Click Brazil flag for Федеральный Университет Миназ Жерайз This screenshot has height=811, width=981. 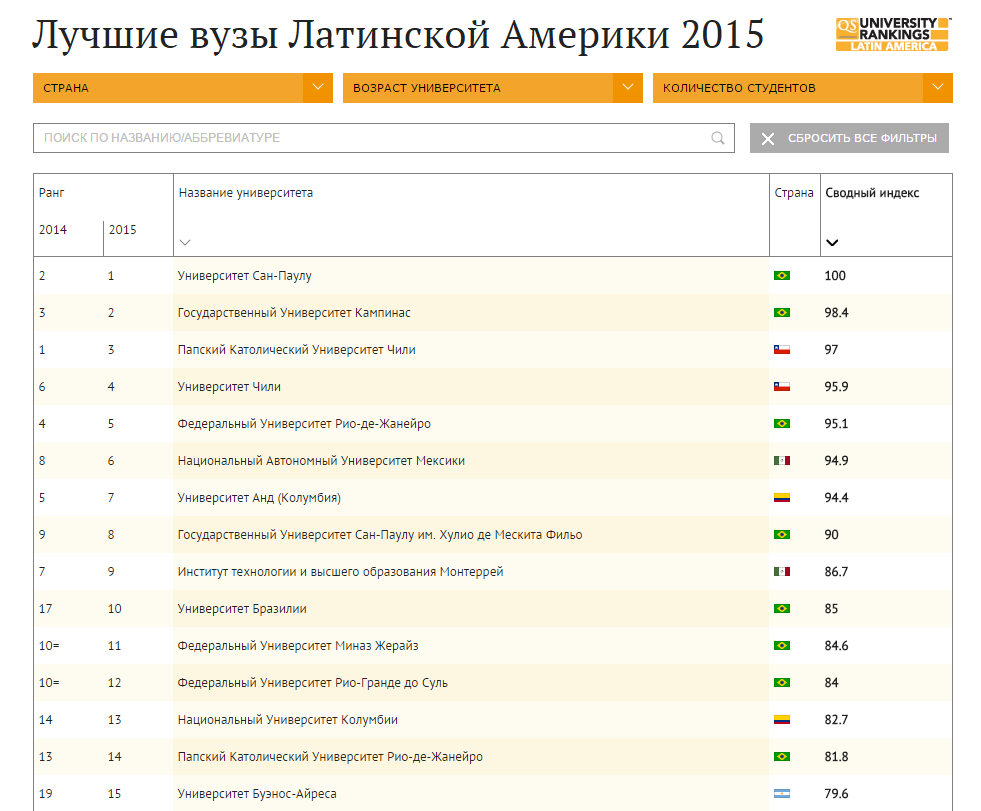(x=781, y=645)
